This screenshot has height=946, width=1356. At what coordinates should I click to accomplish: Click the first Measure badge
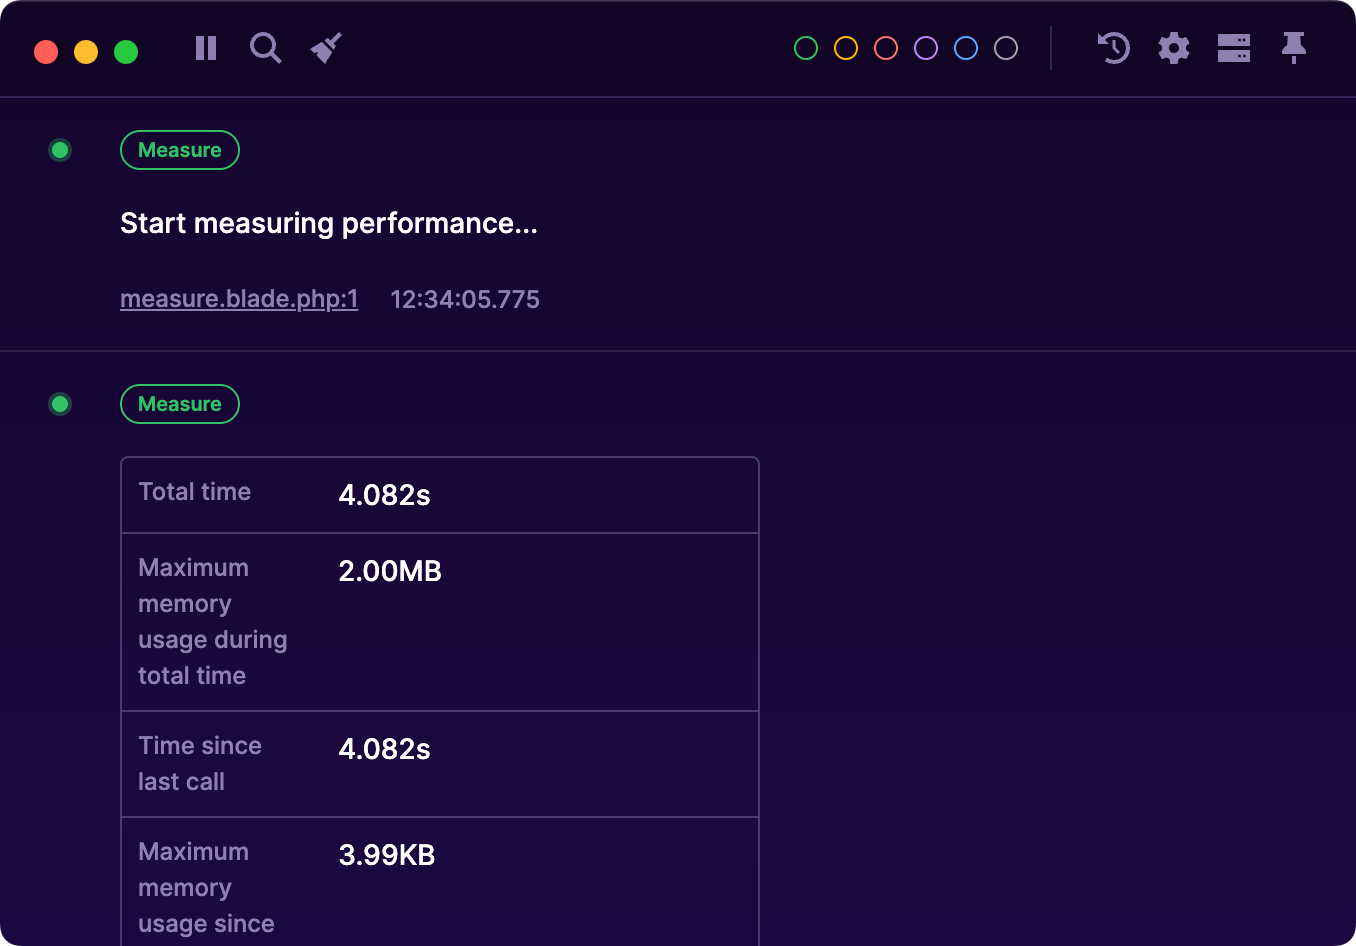click(x=180, y=149)
